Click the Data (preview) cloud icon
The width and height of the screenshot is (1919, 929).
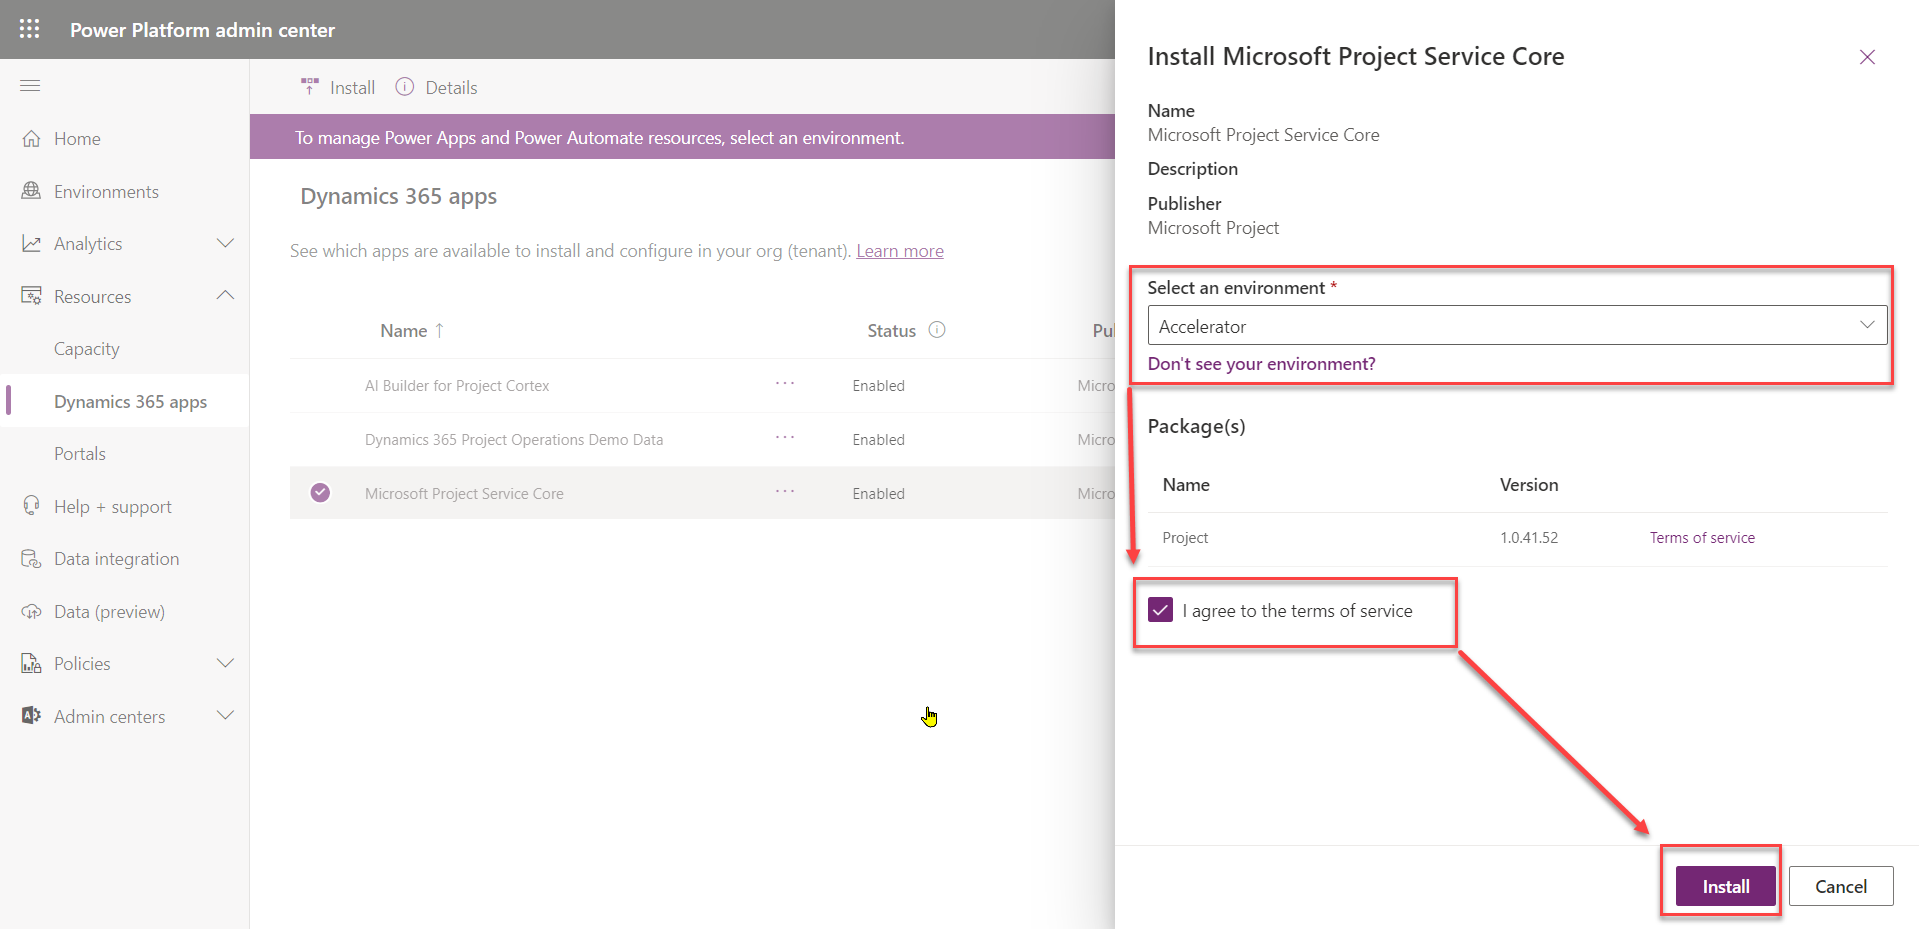coord(31,611)
